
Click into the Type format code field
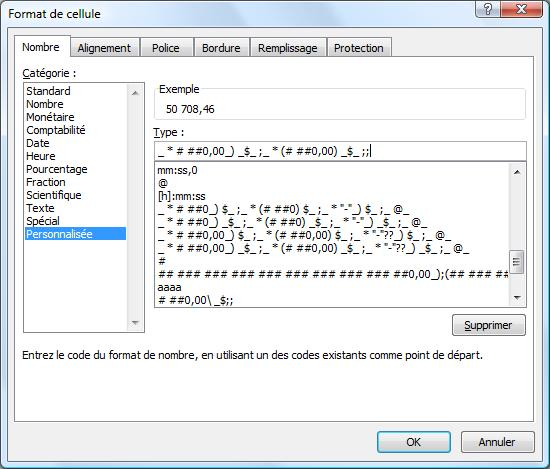340,152
